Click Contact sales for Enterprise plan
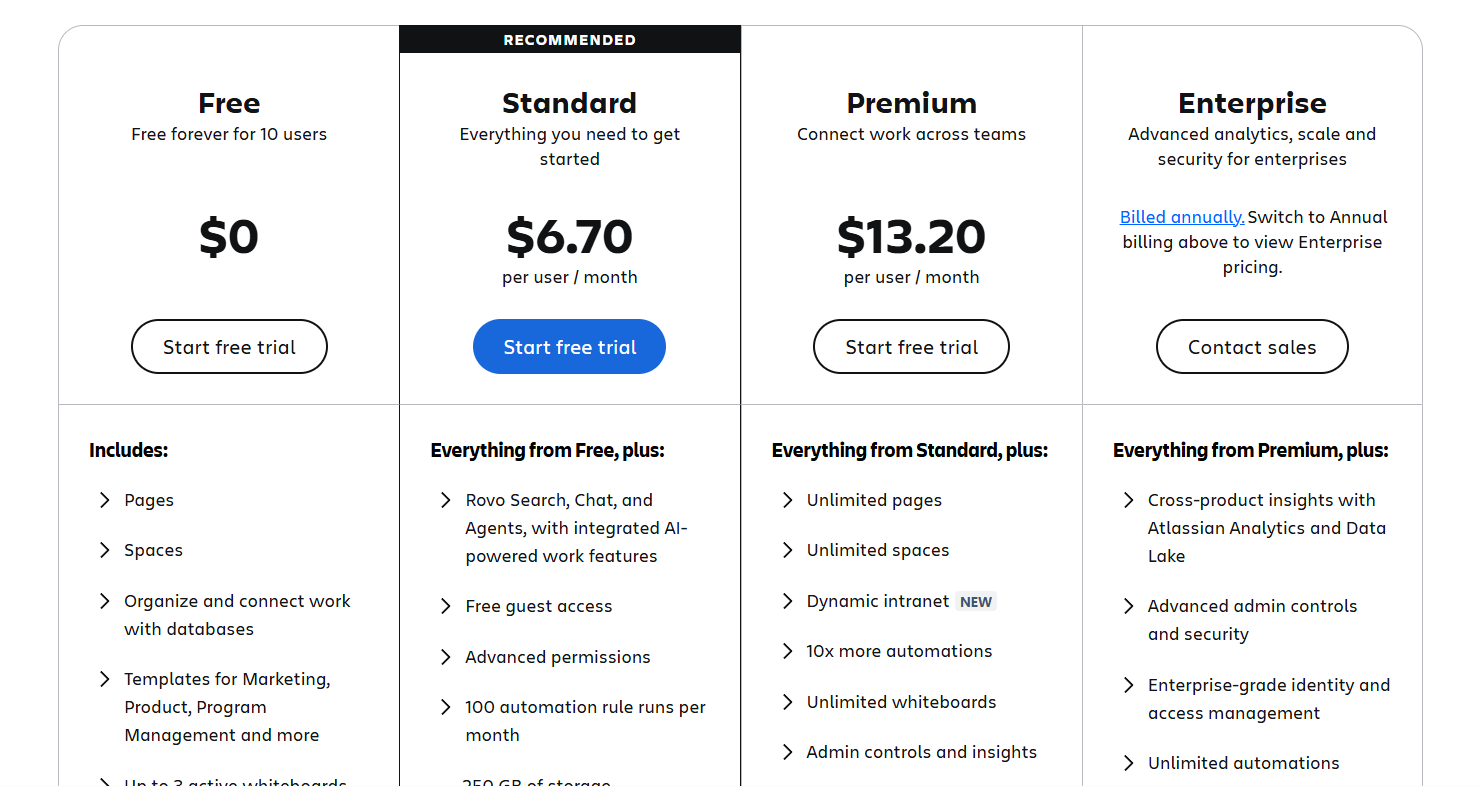Image resolution: width=1483 pixels, height=787 pixels. [1252, 347]
